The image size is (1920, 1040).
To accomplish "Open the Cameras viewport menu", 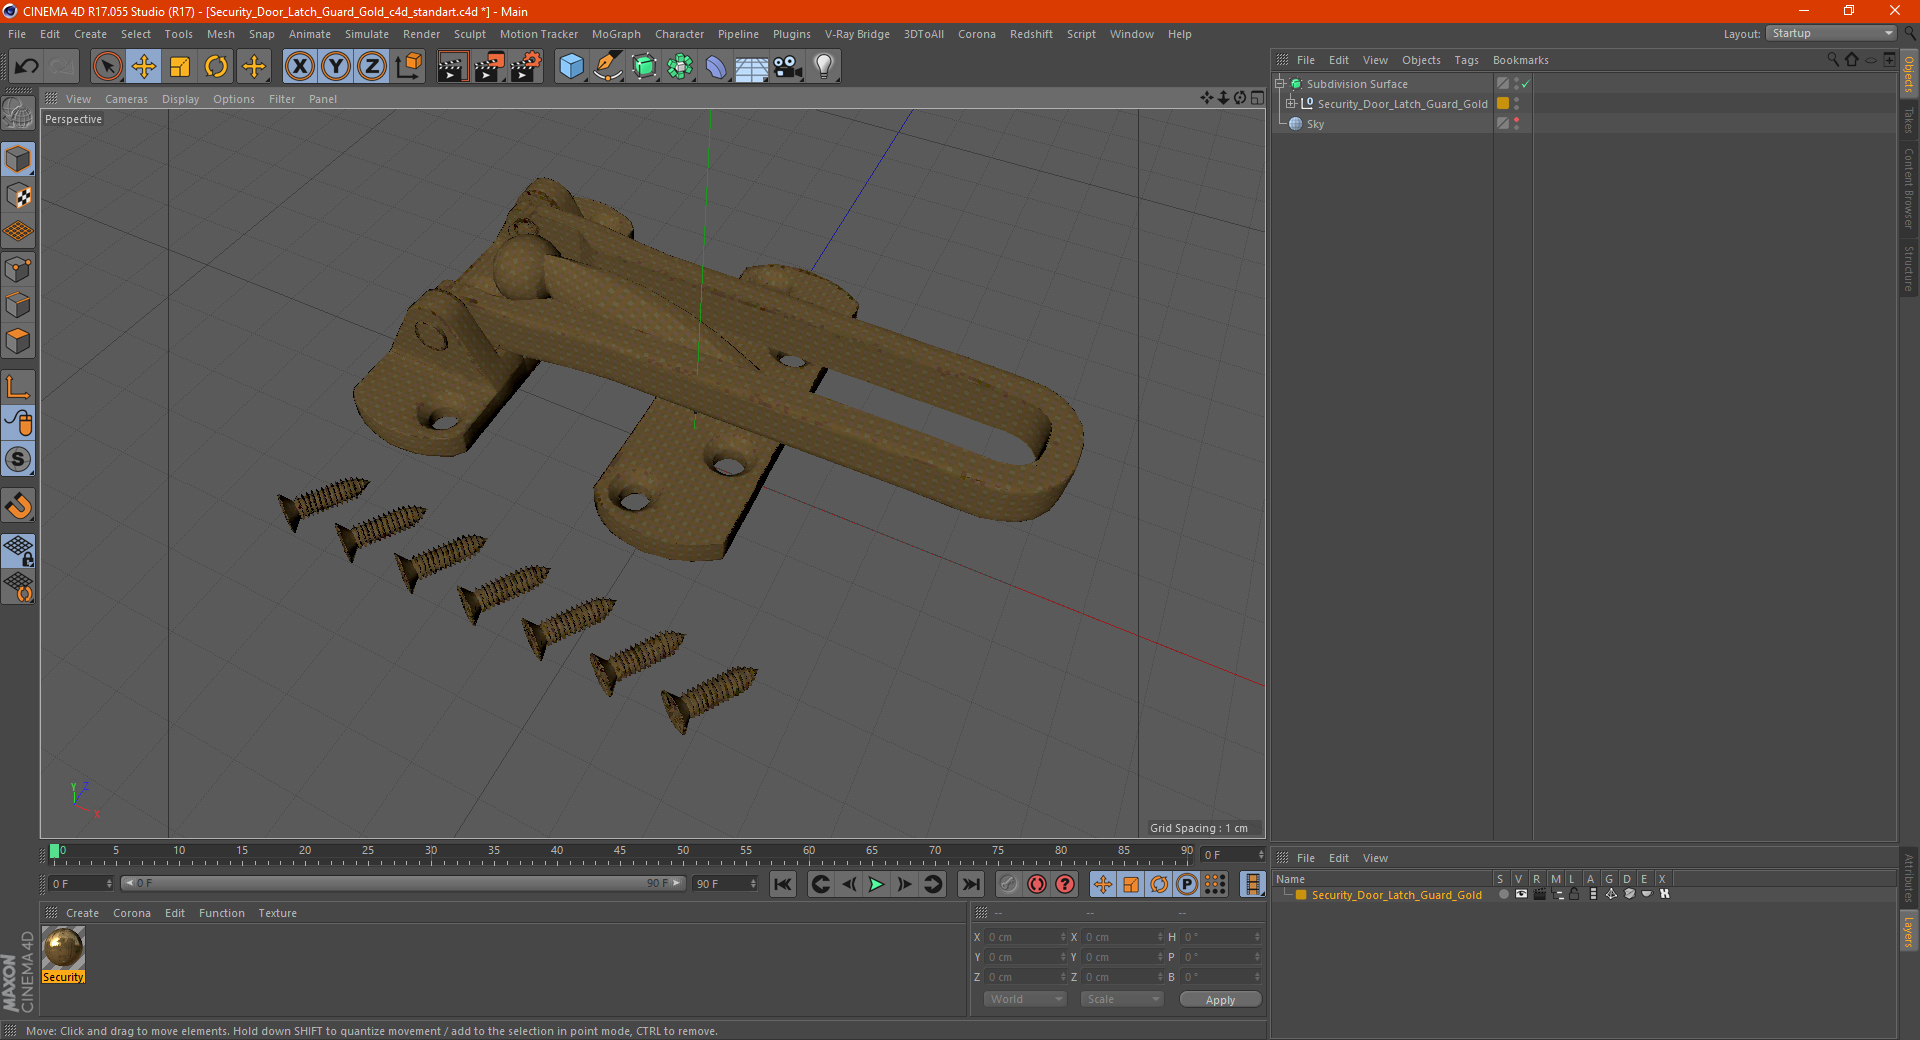I will [126, 99].
